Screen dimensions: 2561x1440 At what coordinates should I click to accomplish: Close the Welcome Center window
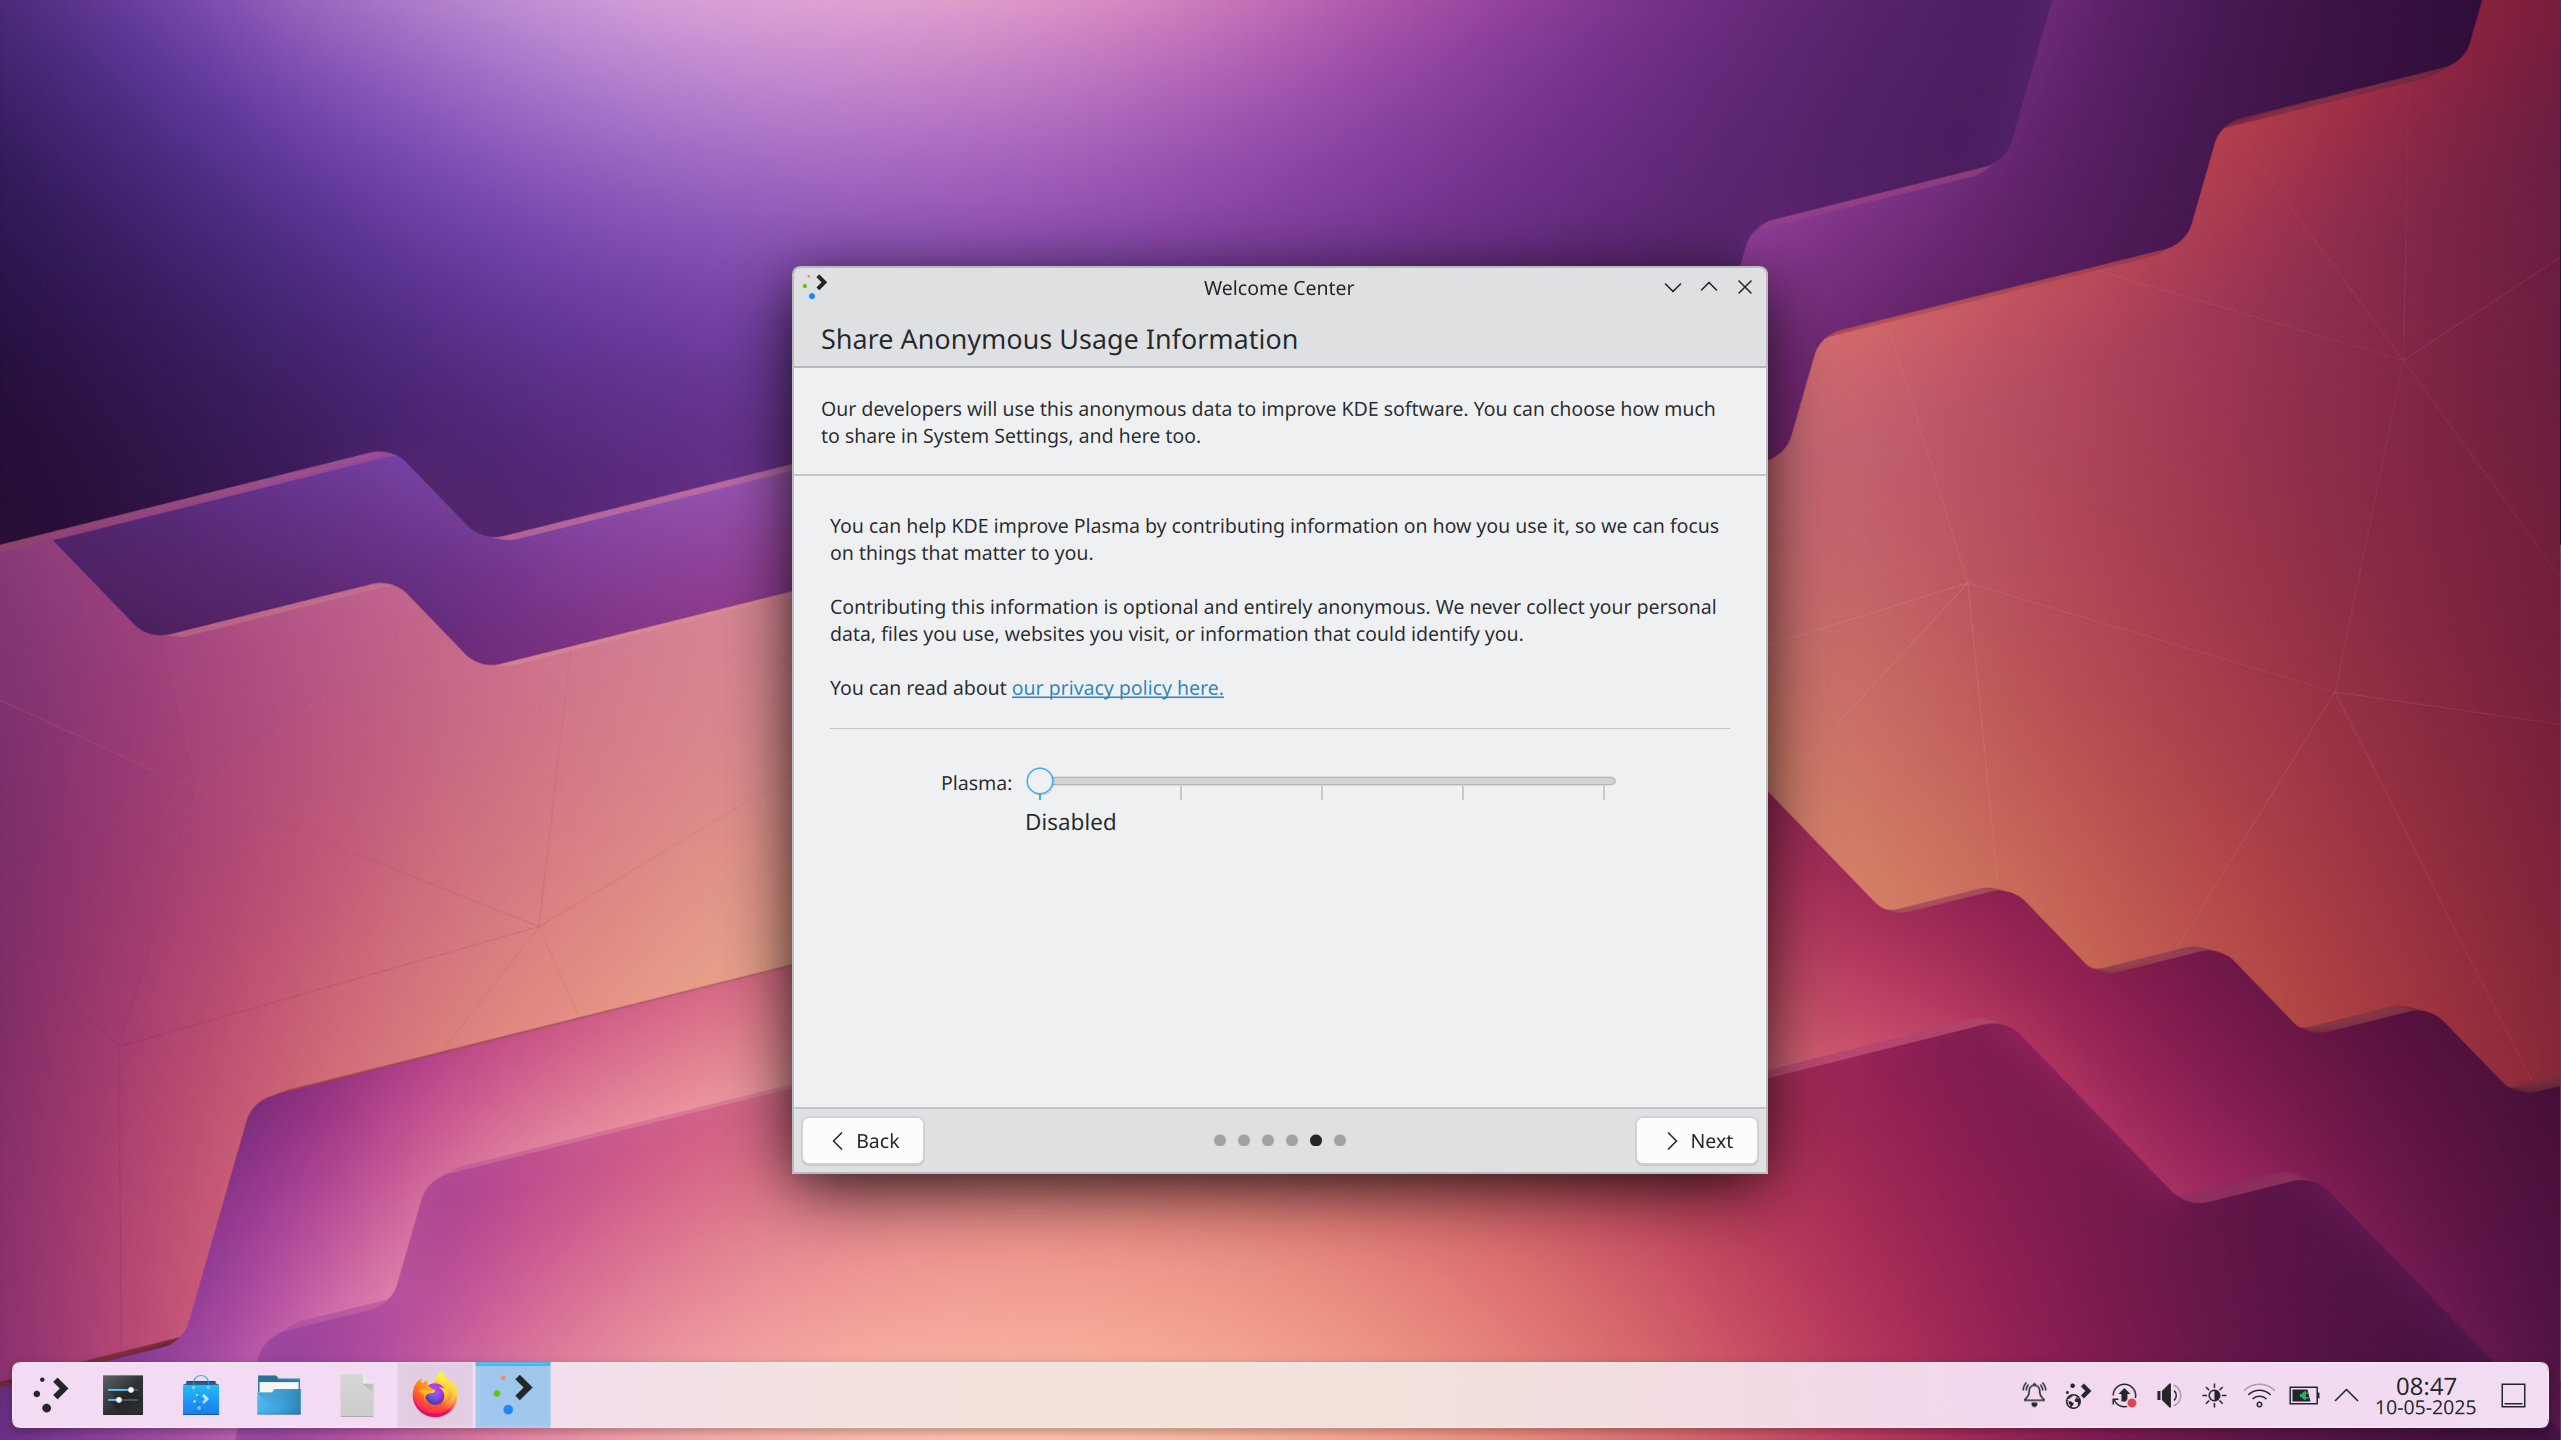pyautogui.click(x=1745, y=287)
